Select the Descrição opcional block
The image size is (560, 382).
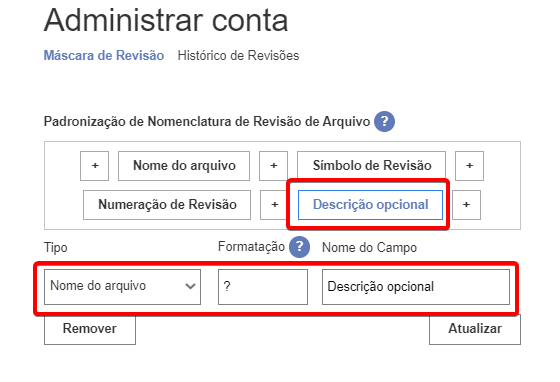click(x=370, y=205)
